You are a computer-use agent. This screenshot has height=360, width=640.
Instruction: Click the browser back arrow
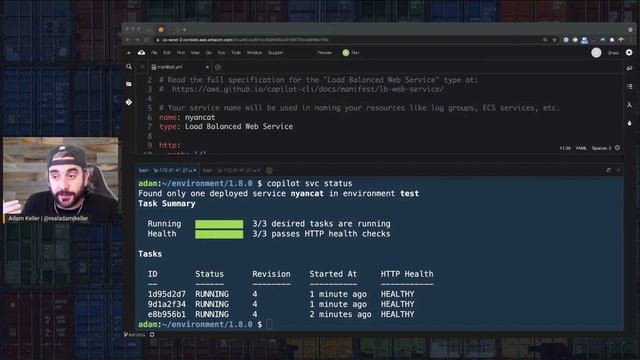click(128, 40)
